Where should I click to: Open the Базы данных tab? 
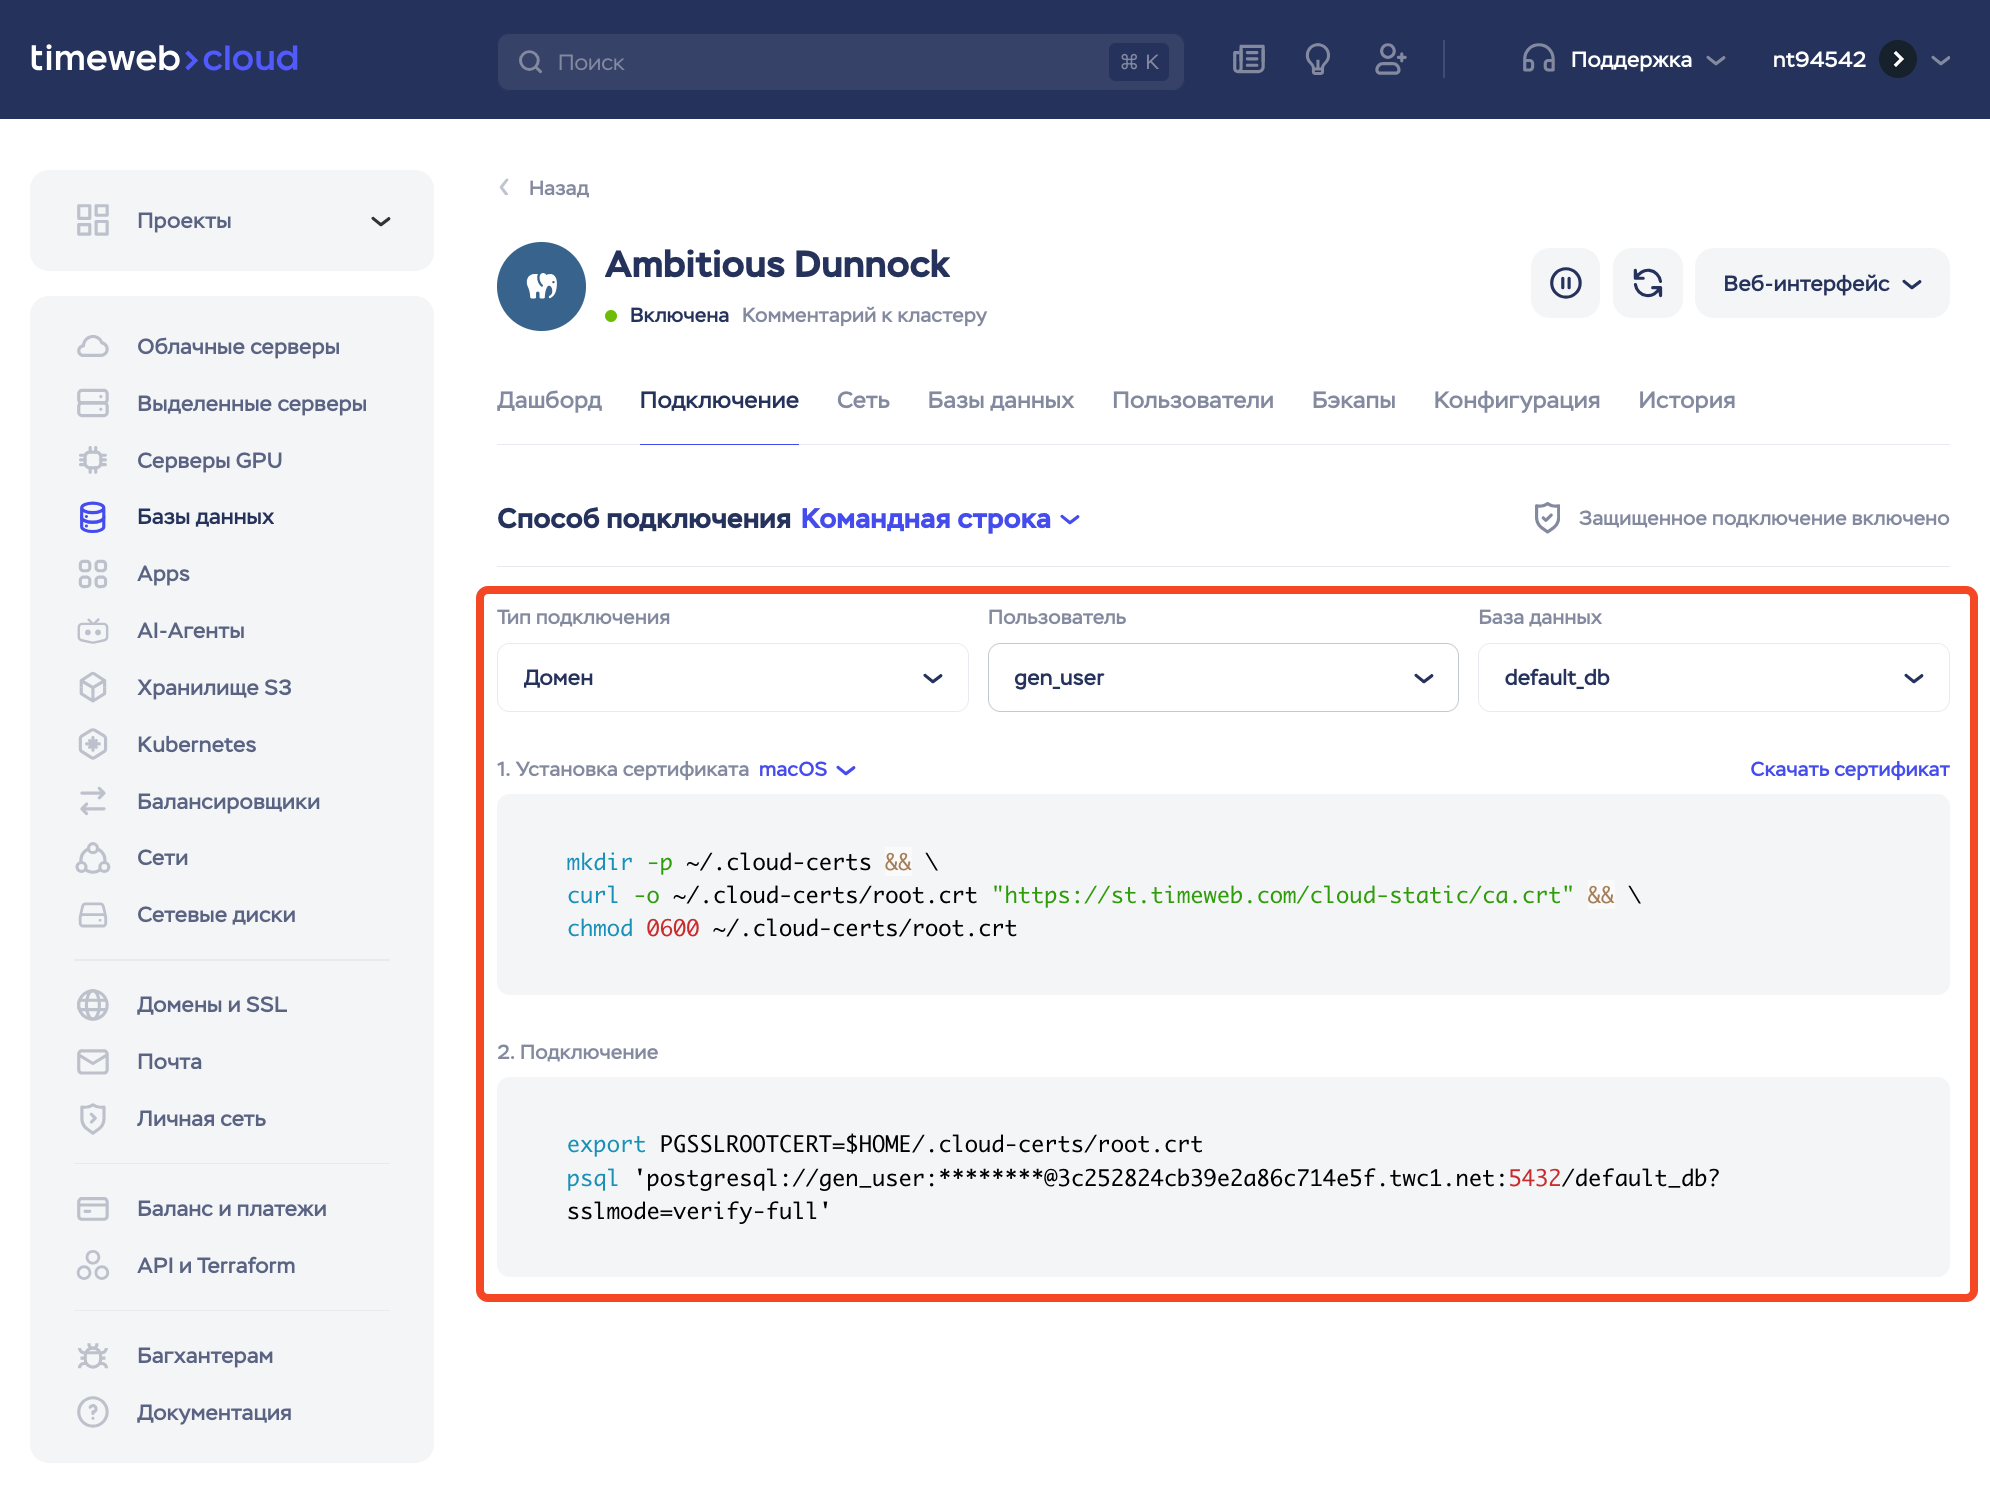coord(1000,400)
